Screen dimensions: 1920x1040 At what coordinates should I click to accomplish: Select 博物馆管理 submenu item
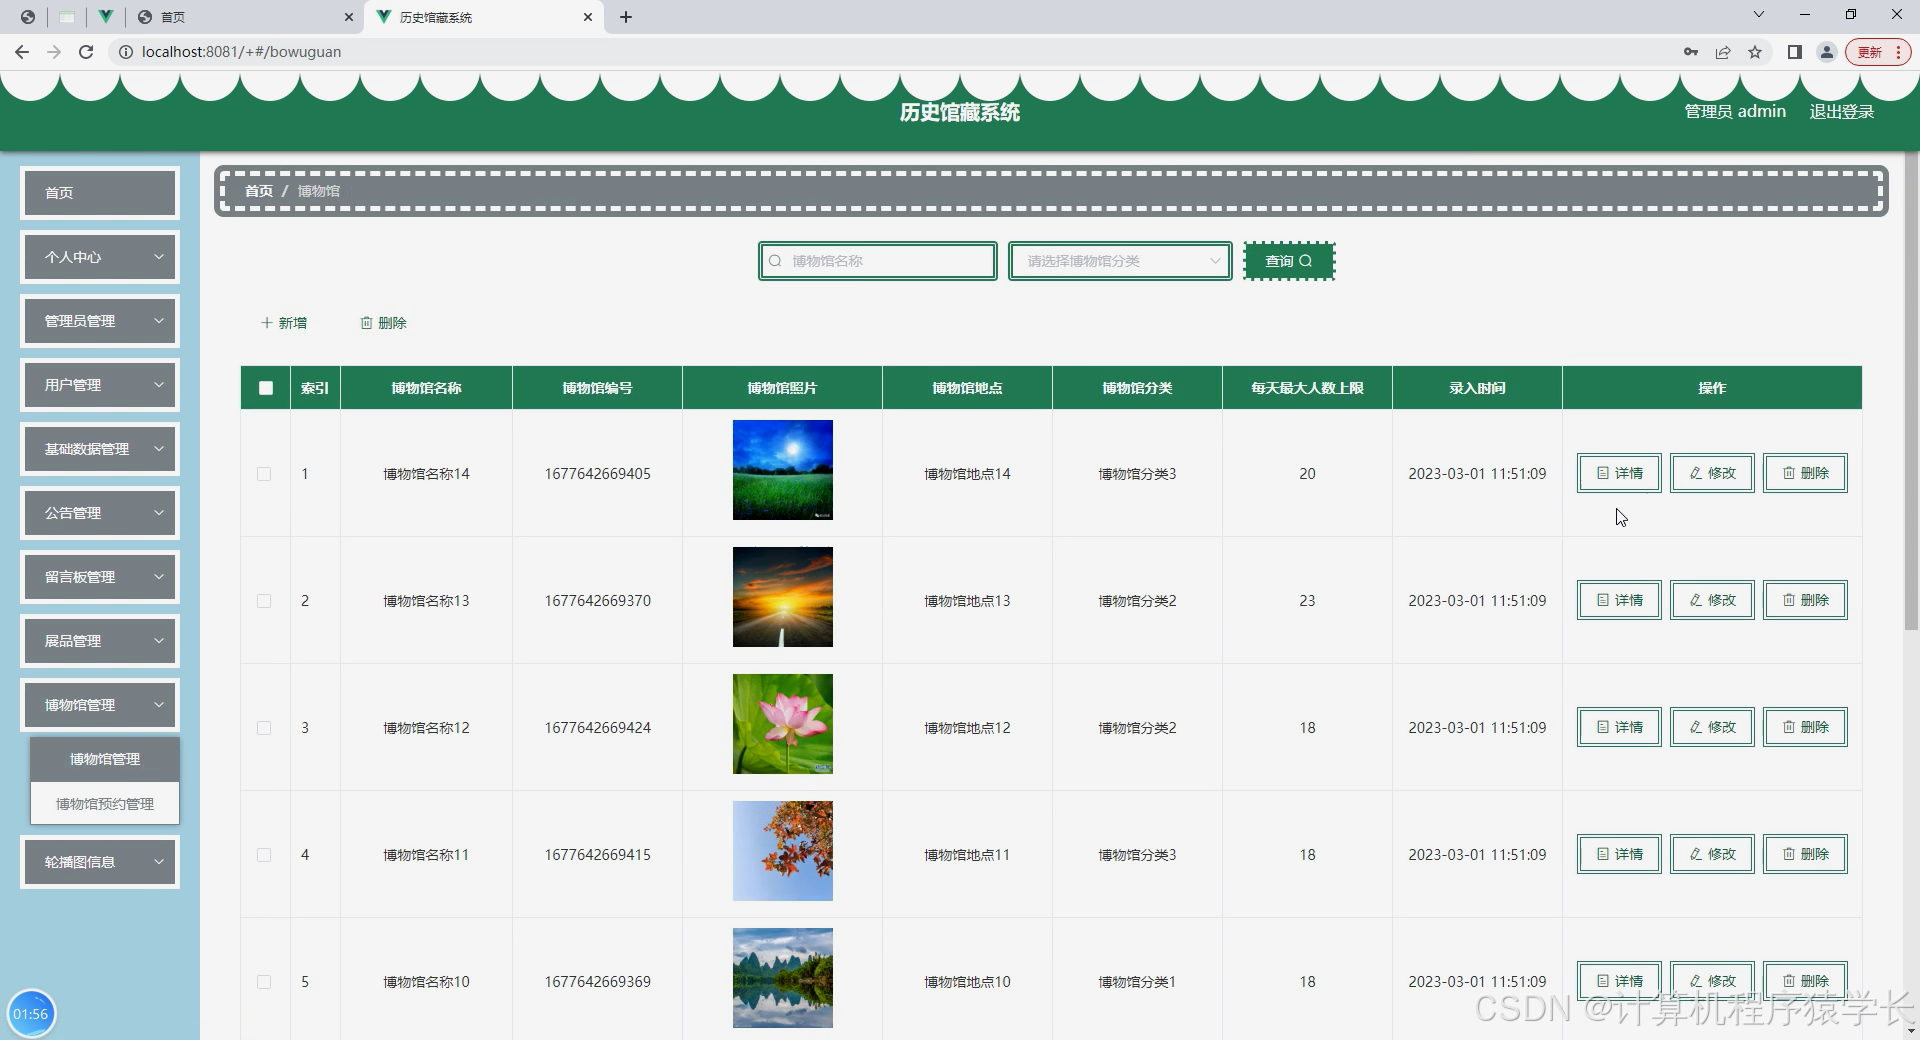[x=105, y=759]
